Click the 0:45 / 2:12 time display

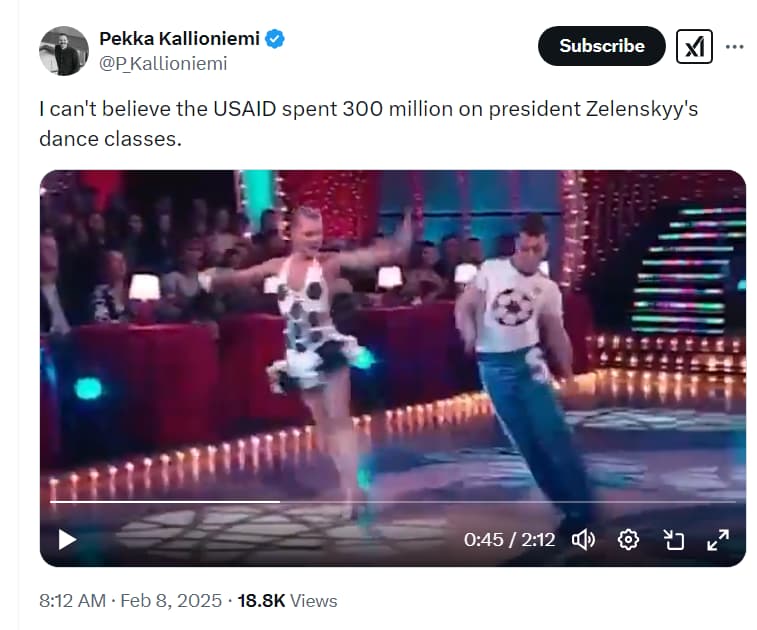(x=509, y=540)
